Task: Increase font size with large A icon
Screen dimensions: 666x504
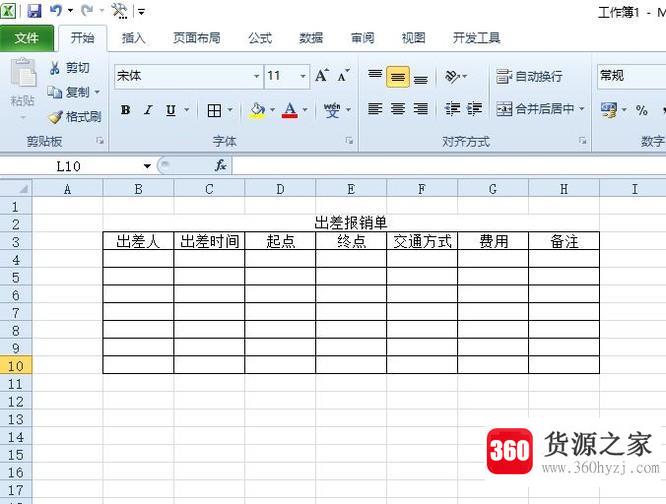Action: [322, 76]
